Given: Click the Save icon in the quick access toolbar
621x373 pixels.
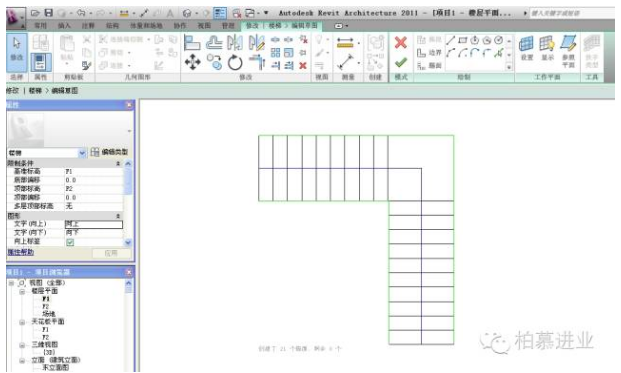Looking at the screenshot, I should (49, 13).
